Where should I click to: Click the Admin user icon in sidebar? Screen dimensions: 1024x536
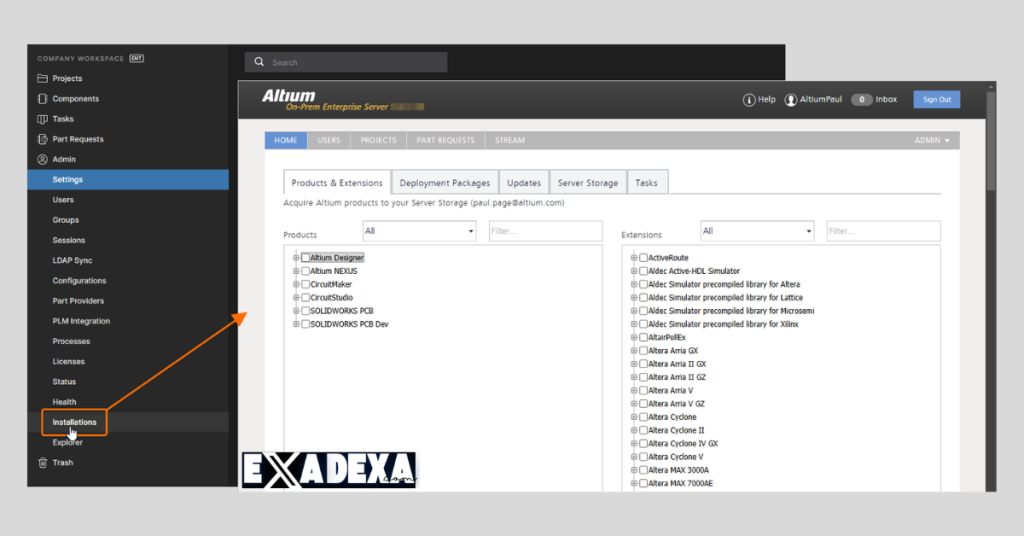point(42,159)
